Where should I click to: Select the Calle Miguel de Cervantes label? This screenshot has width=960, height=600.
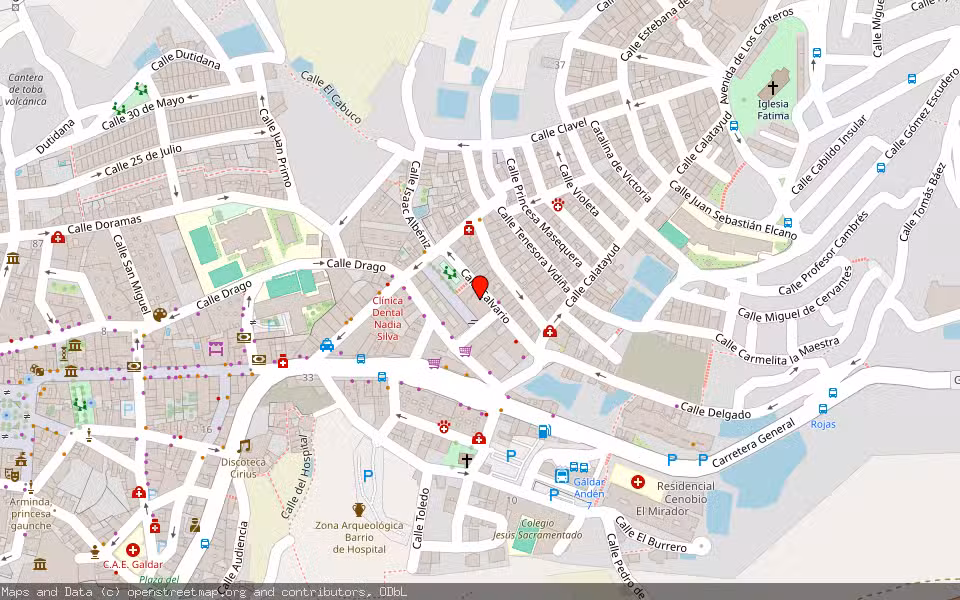795,294
